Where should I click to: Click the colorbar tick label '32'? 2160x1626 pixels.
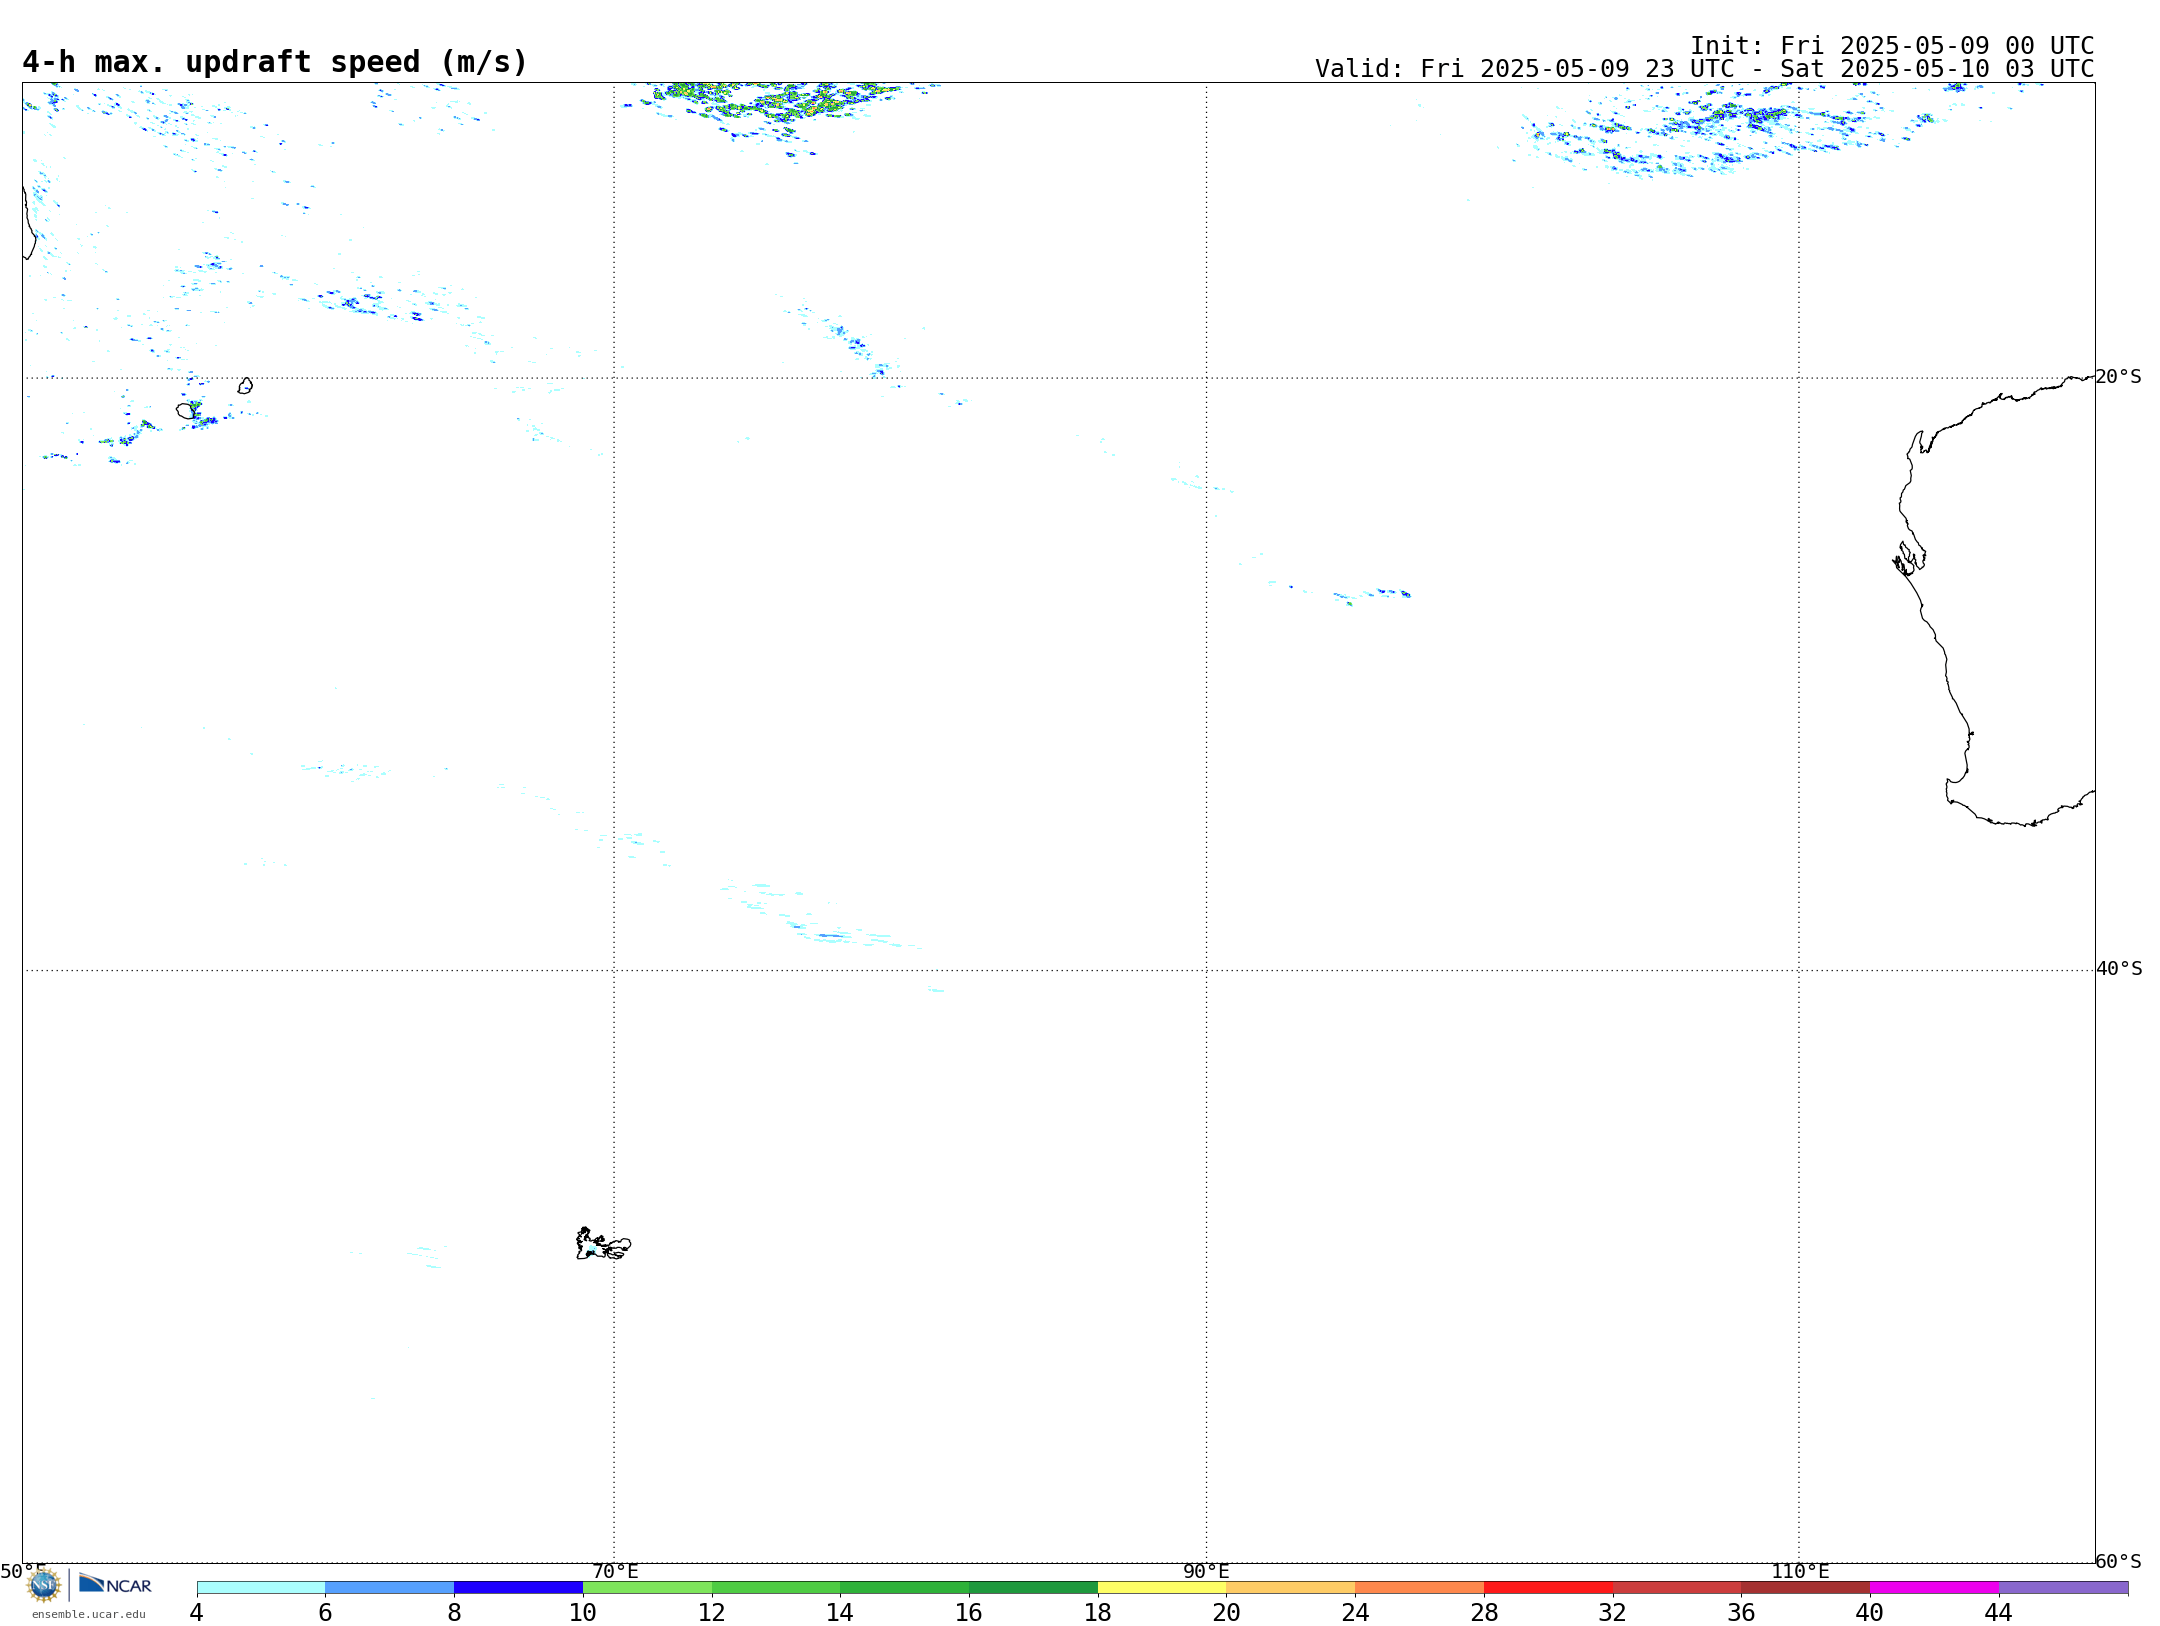click(x=1613, y=1612)
